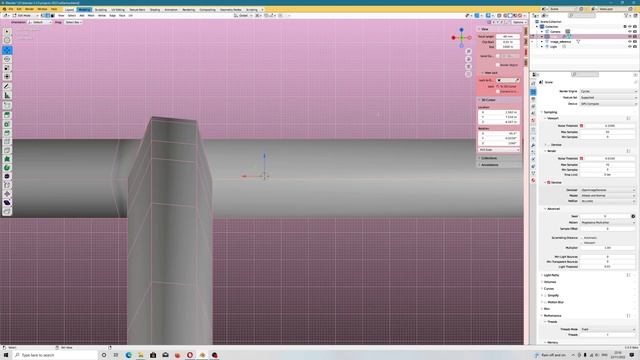This screenshot has height=360, width=640.
Task: Activate the Measure ruler tool
Action: click(x=7, y=96)
